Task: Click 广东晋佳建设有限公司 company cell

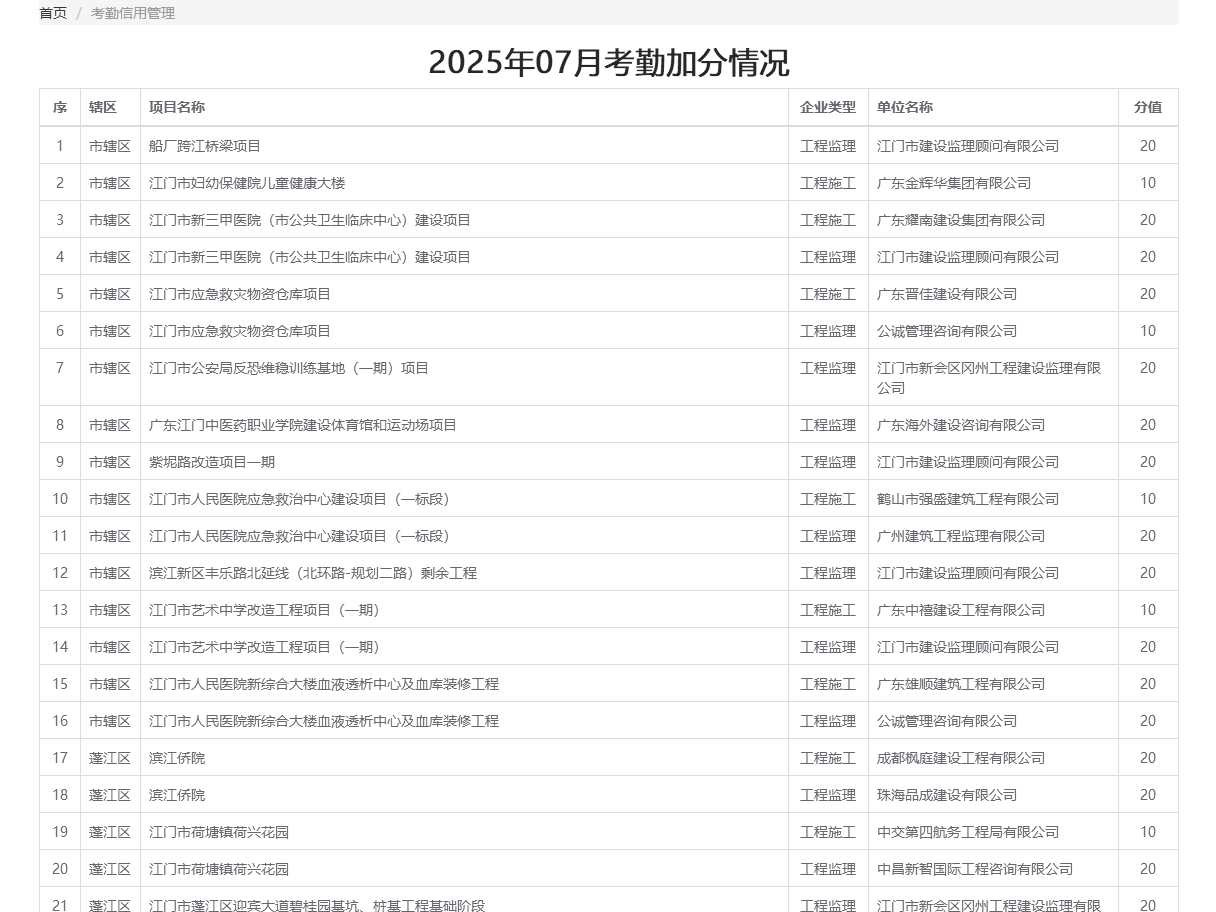Action: pyautogui.click(x=946, y=294)
